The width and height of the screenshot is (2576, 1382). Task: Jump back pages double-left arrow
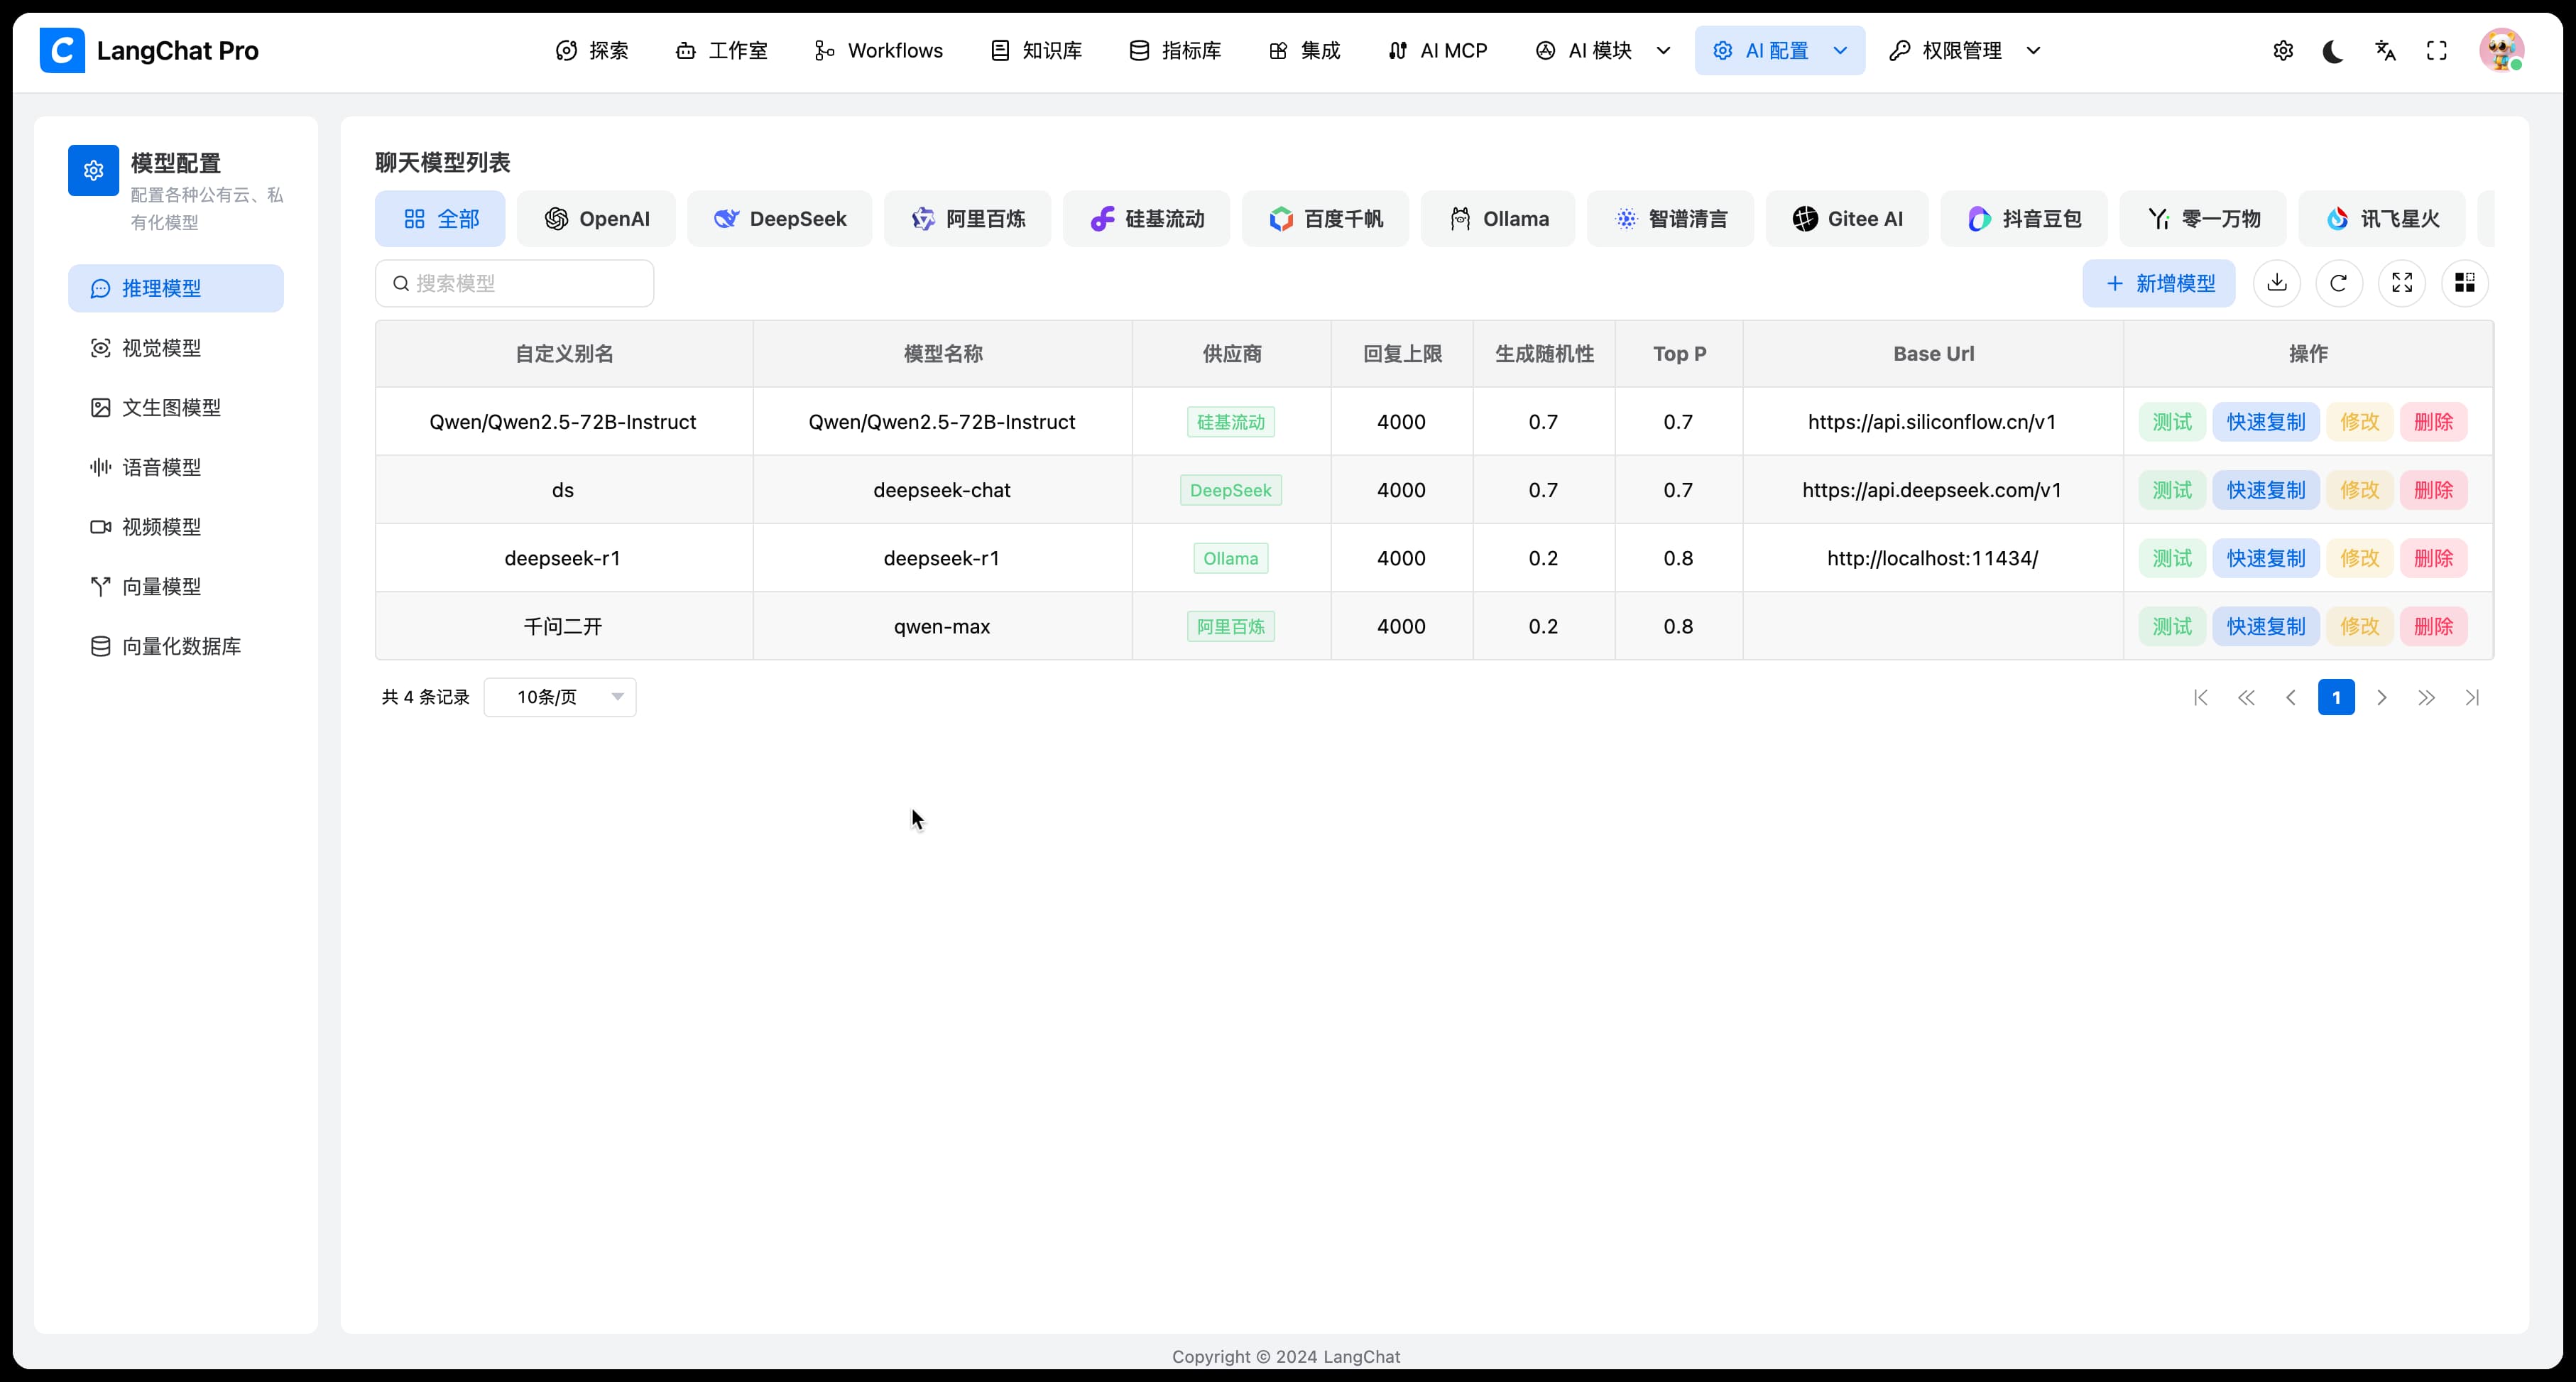2246,697
